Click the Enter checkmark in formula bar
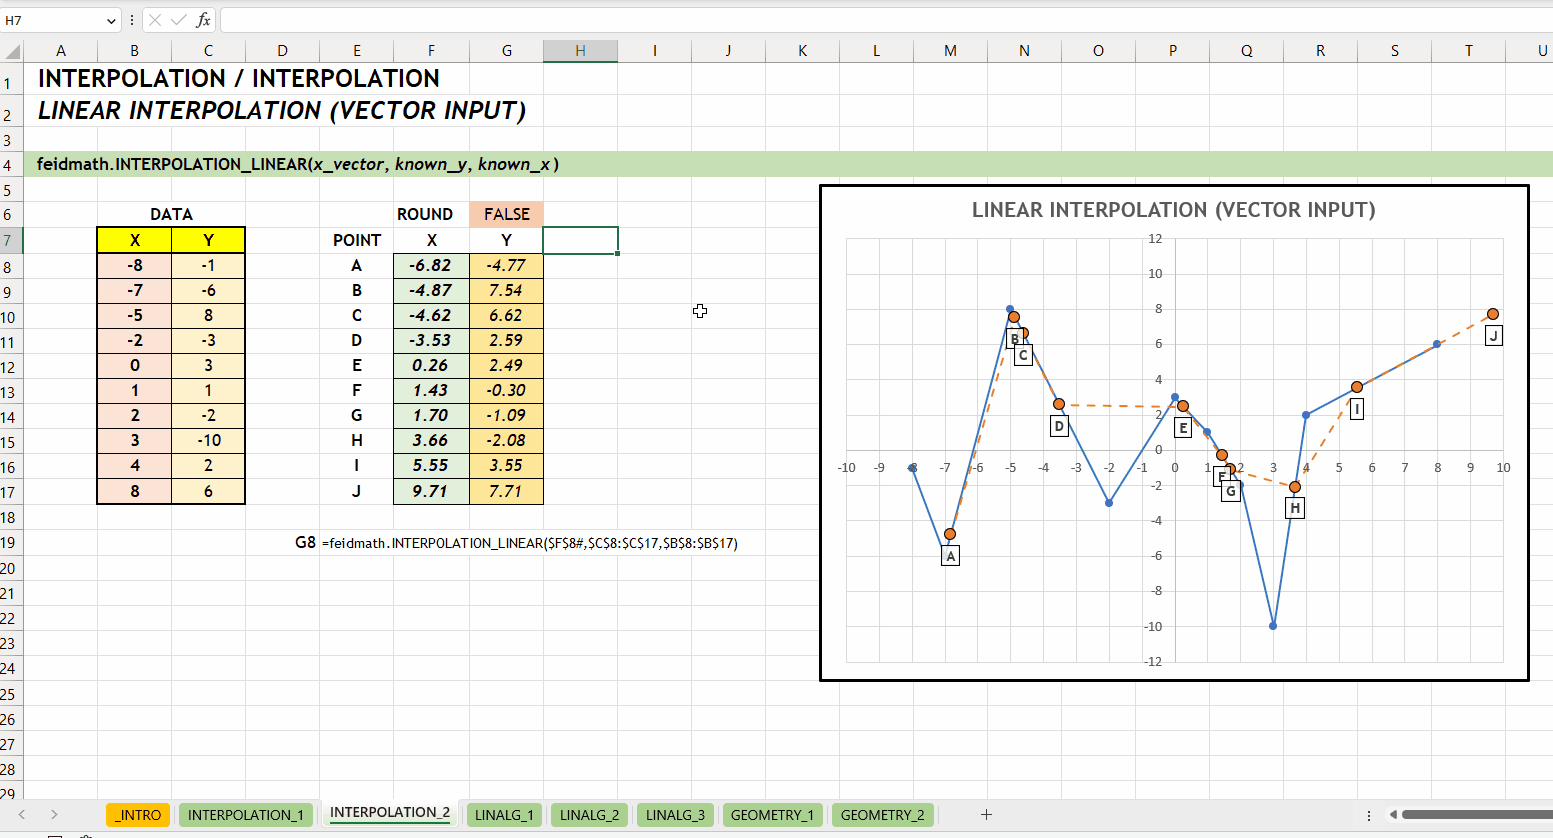This screenshot has width=1553, height=838. [x=179, y=20]
